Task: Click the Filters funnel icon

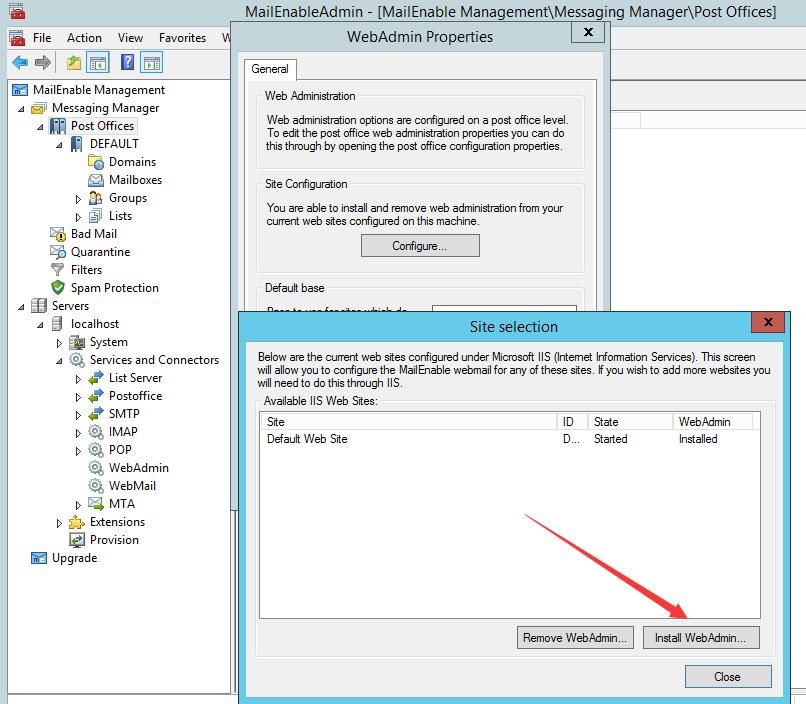Action: point(58,270)
